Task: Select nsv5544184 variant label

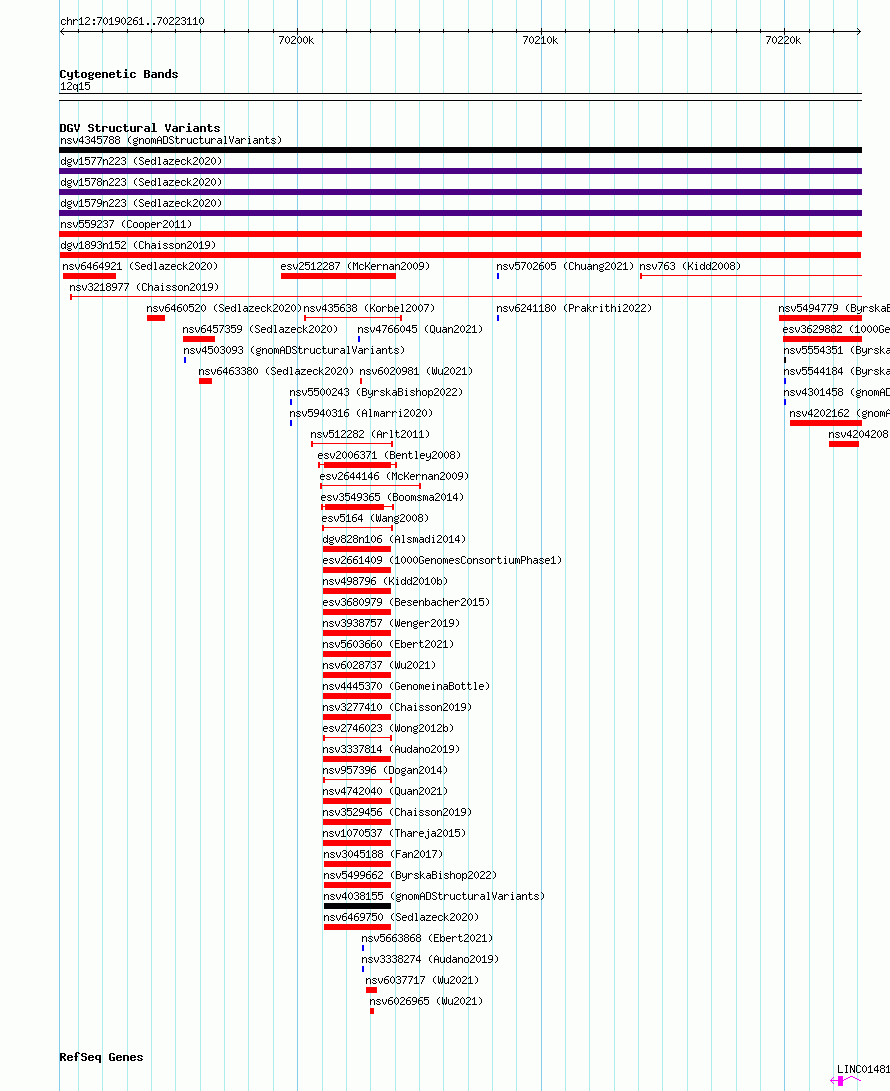Action: pos(836,371)
